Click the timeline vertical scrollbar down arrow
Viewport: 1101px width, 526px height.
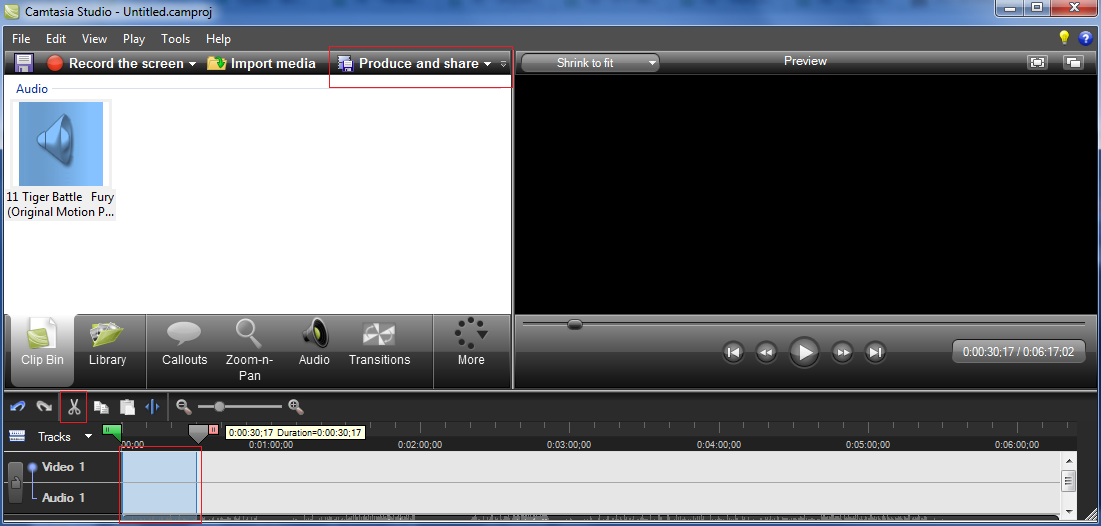coord(1068,511)
